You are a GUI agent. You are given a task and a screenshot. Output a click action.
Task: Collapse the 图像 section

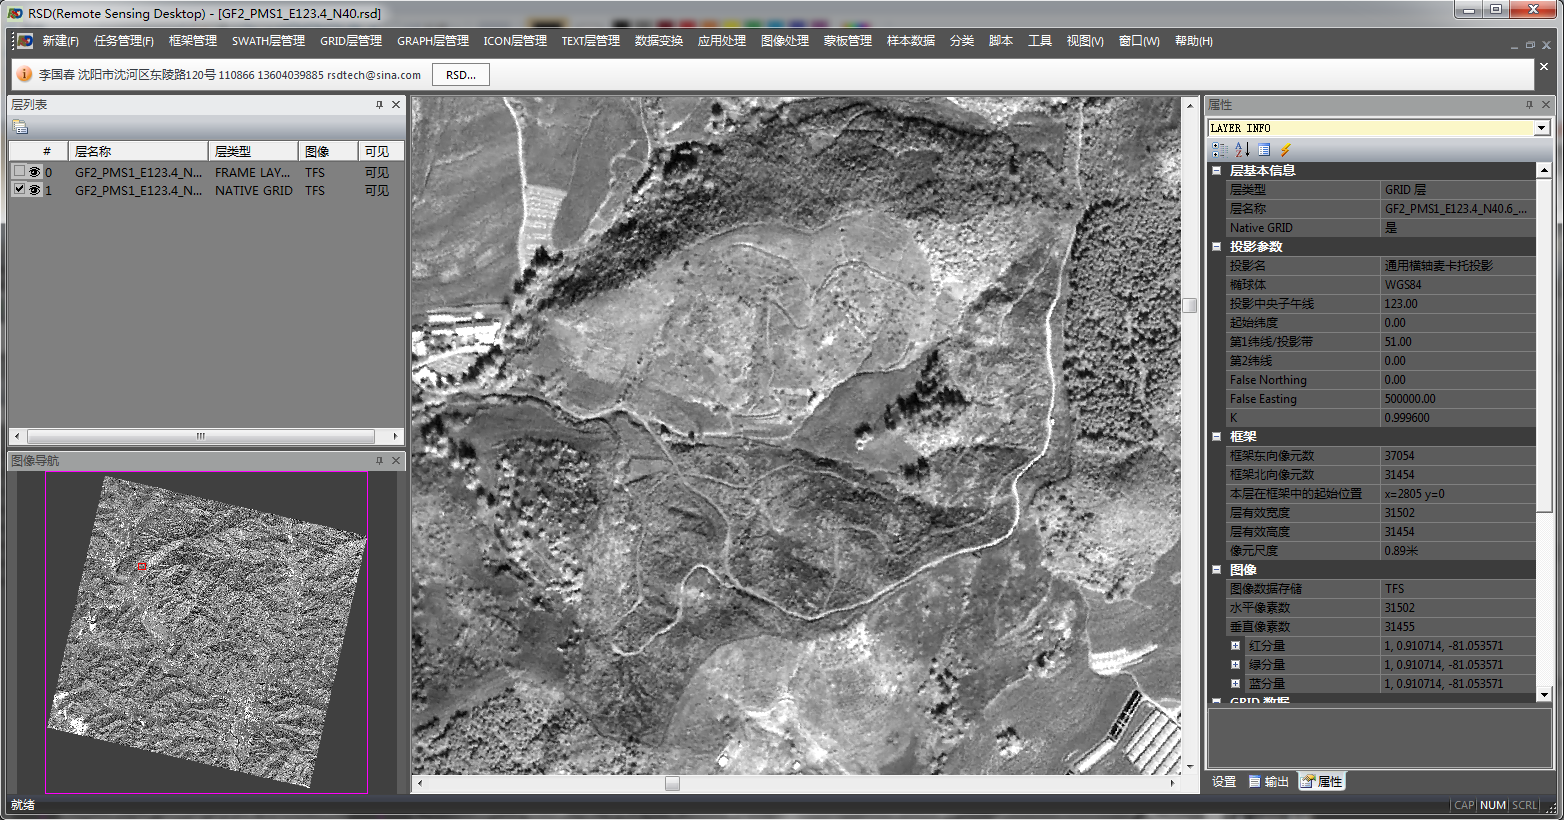1217,569
